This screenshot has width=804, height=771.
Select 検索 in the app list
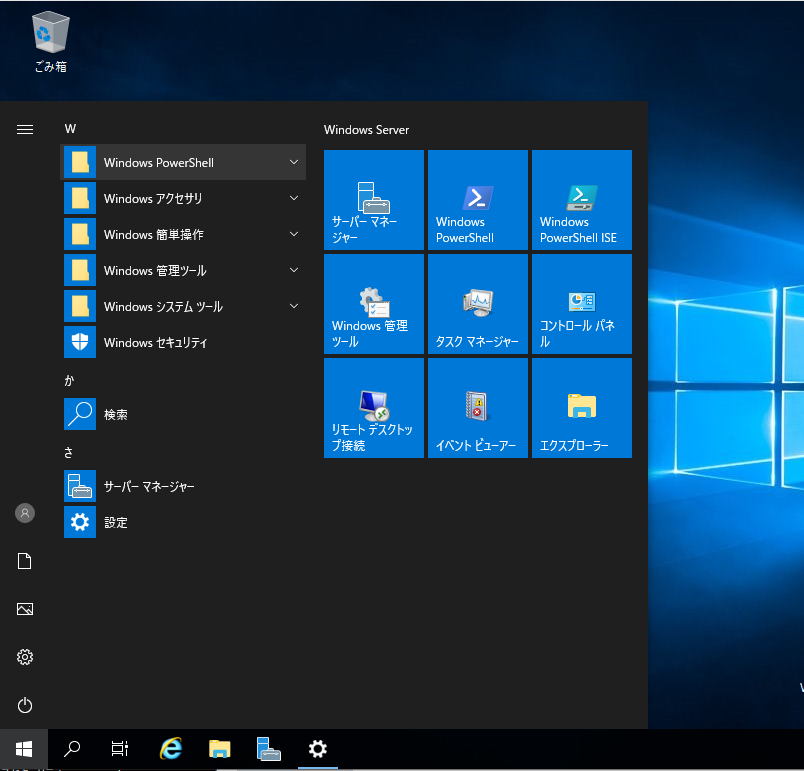pyautogui.click(x=115, y=415)
